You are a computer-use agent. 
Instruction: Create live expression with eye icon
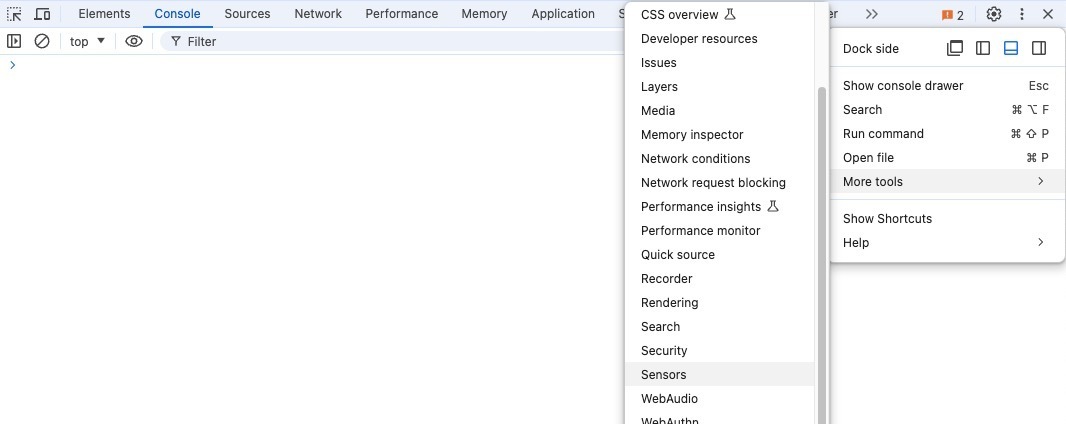coord(134,41)
